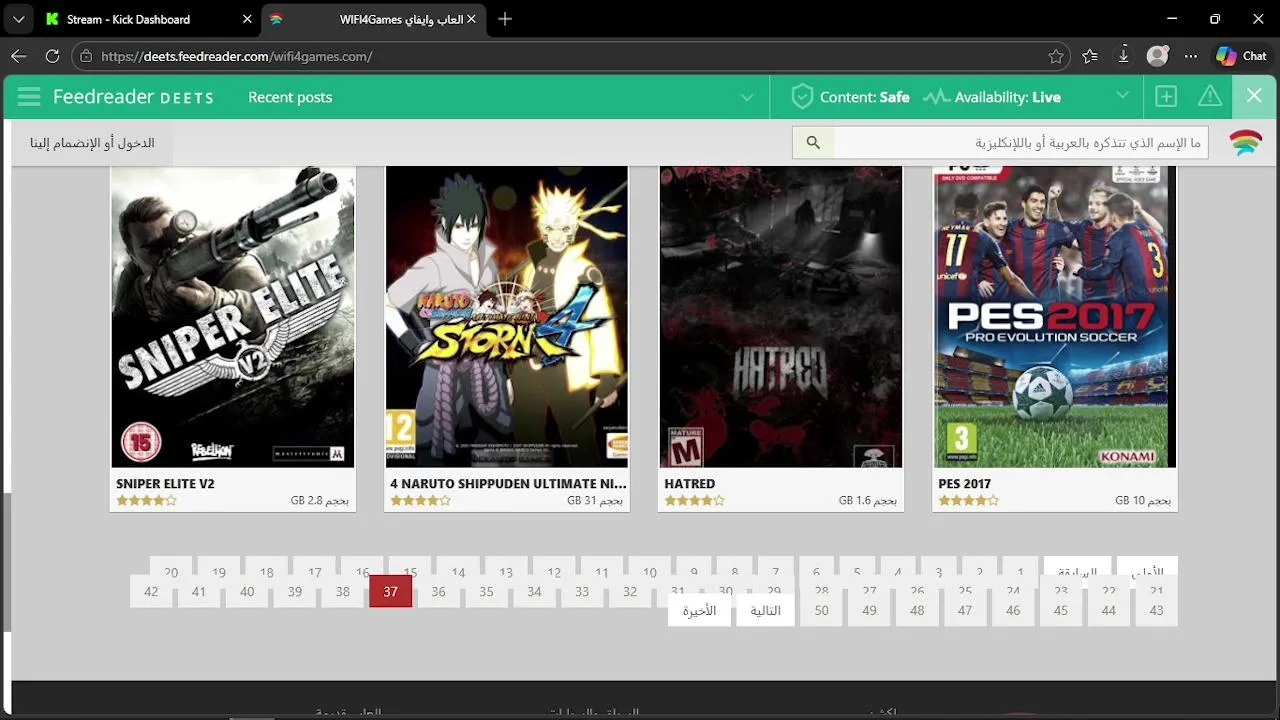Screen dimensions: 1280x720
Task: Open the Feedreader hamburger menu
Action: (29, 97)
